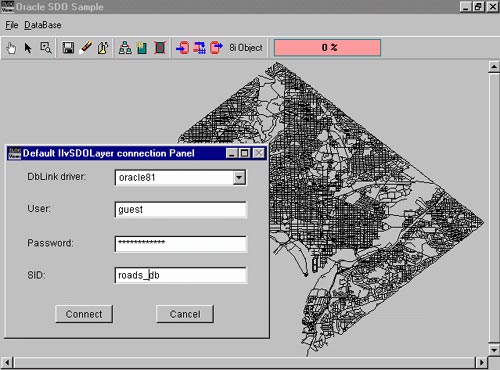Click the oracle81 driver combo box
500x370 pixels.
(x=180, y=177)
